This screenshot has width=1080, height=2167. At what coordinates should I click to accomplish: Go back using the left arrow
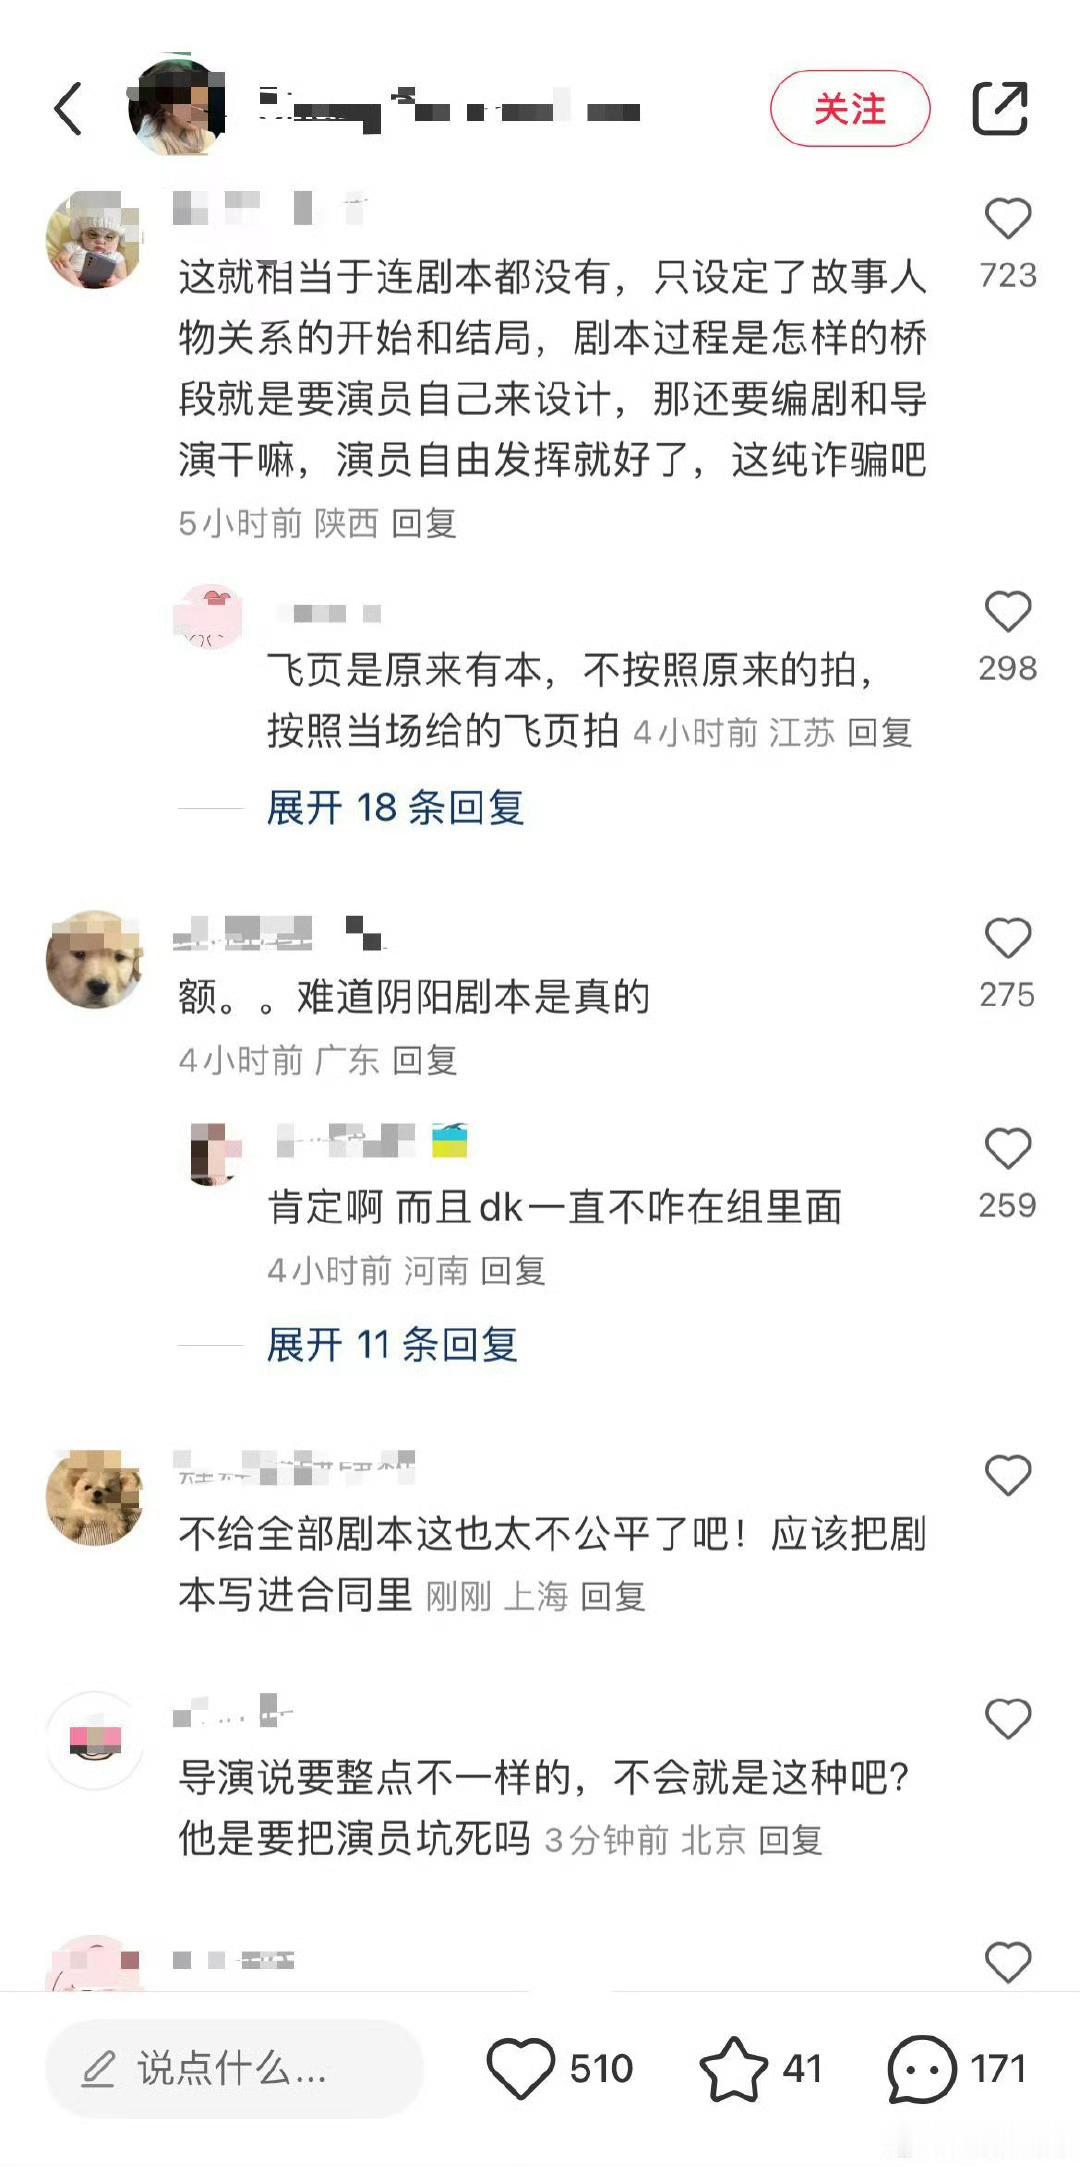pos(68,109)
